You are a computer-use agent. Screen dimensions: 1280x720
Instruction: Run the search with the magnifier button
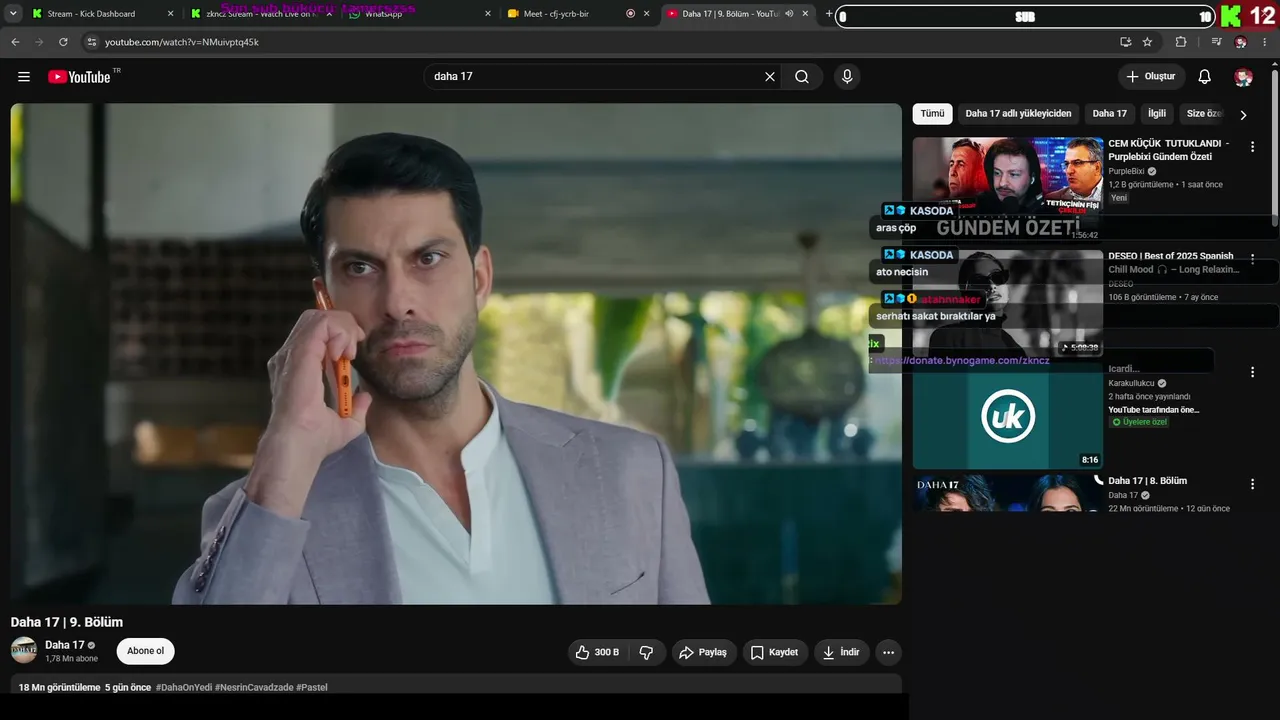click(x=802, y=77)
